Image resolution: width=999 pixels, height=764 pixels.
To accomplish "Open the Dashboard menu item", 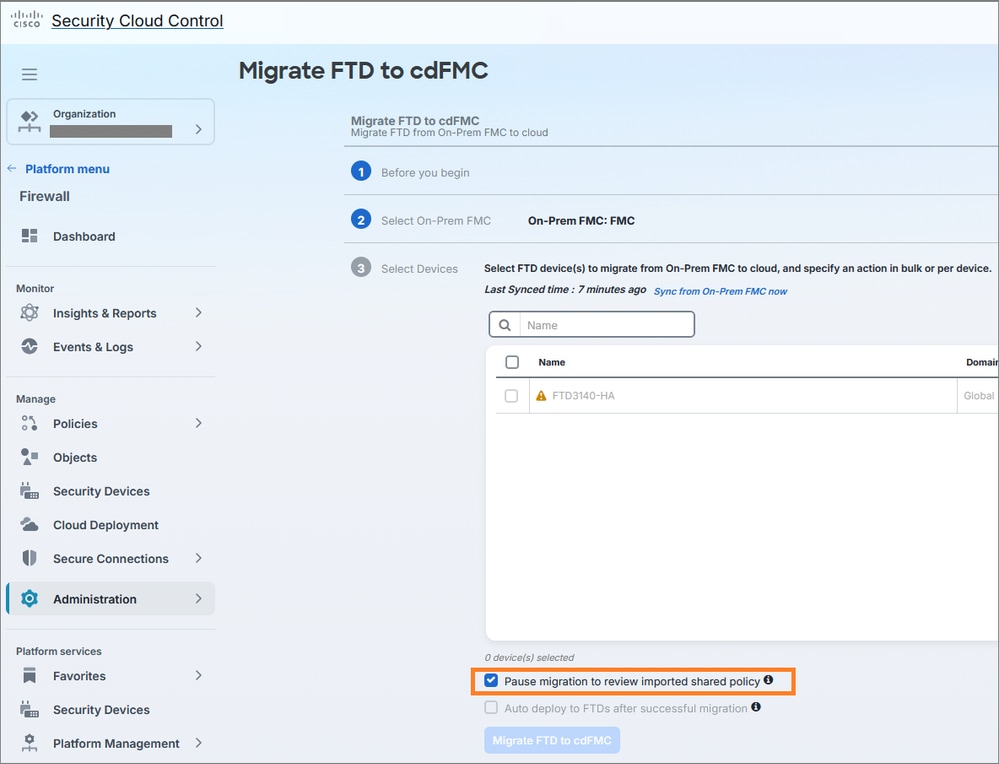I will [x=84, y=236].
